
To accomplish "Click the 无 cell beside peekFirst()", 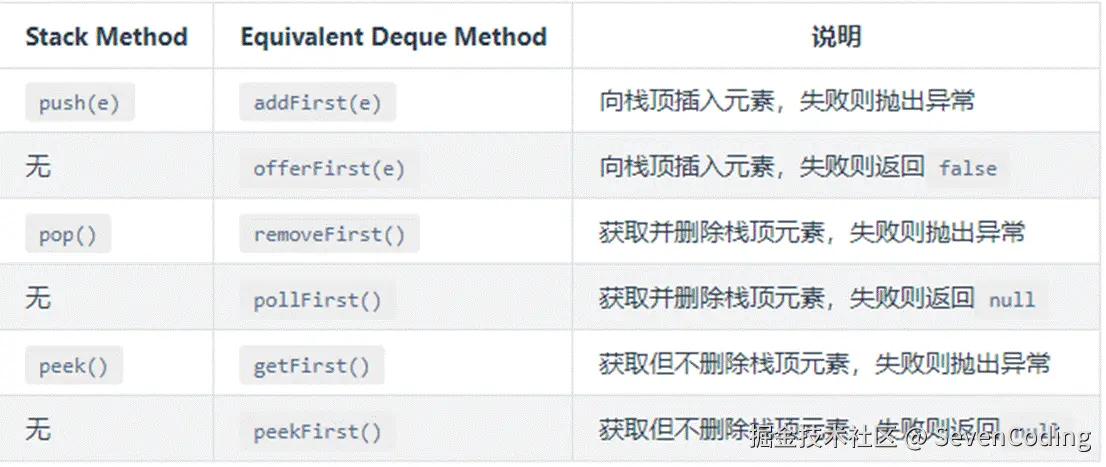I will click(38, 430).
